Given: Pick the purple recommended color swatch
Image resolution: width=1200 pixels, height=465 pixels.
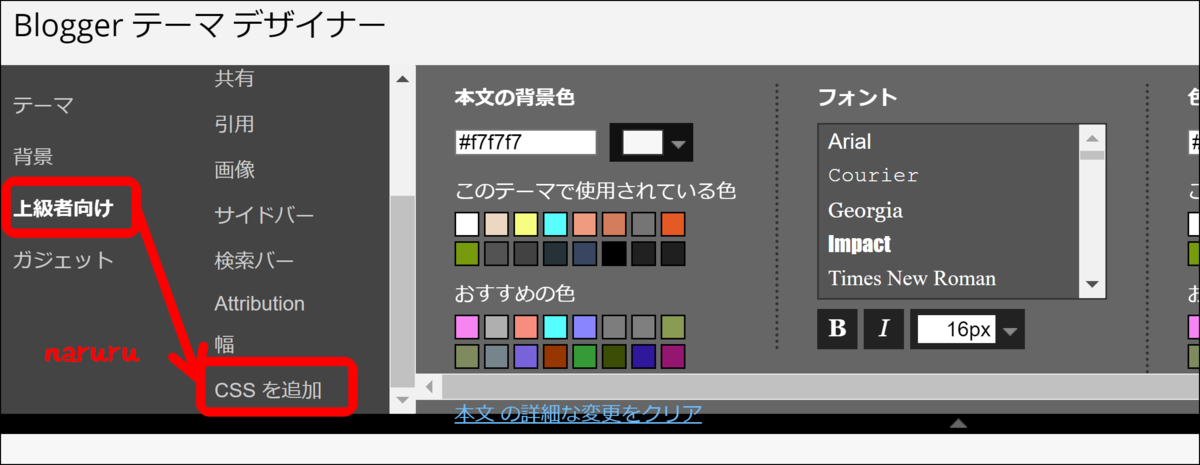Looking at the screenshot, I should (526, 356).
